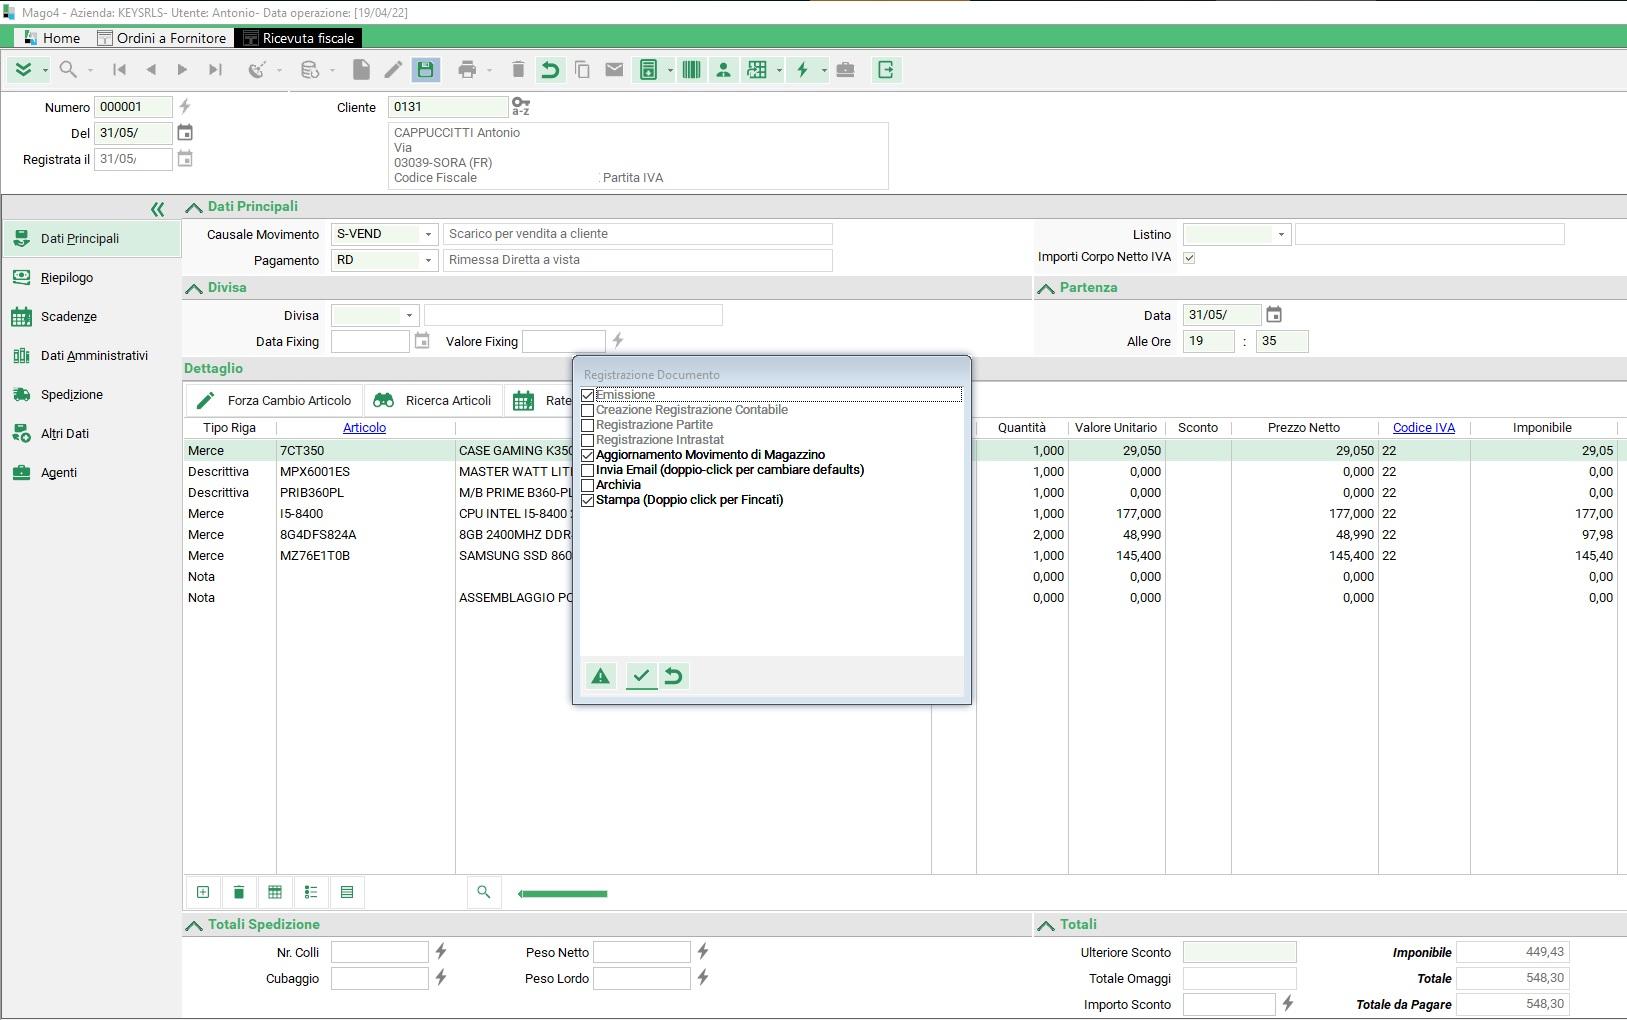The image size is (1627, 1020).
Task: Click the Send email envelope toolbar icon
Action: tap(614, 70)
